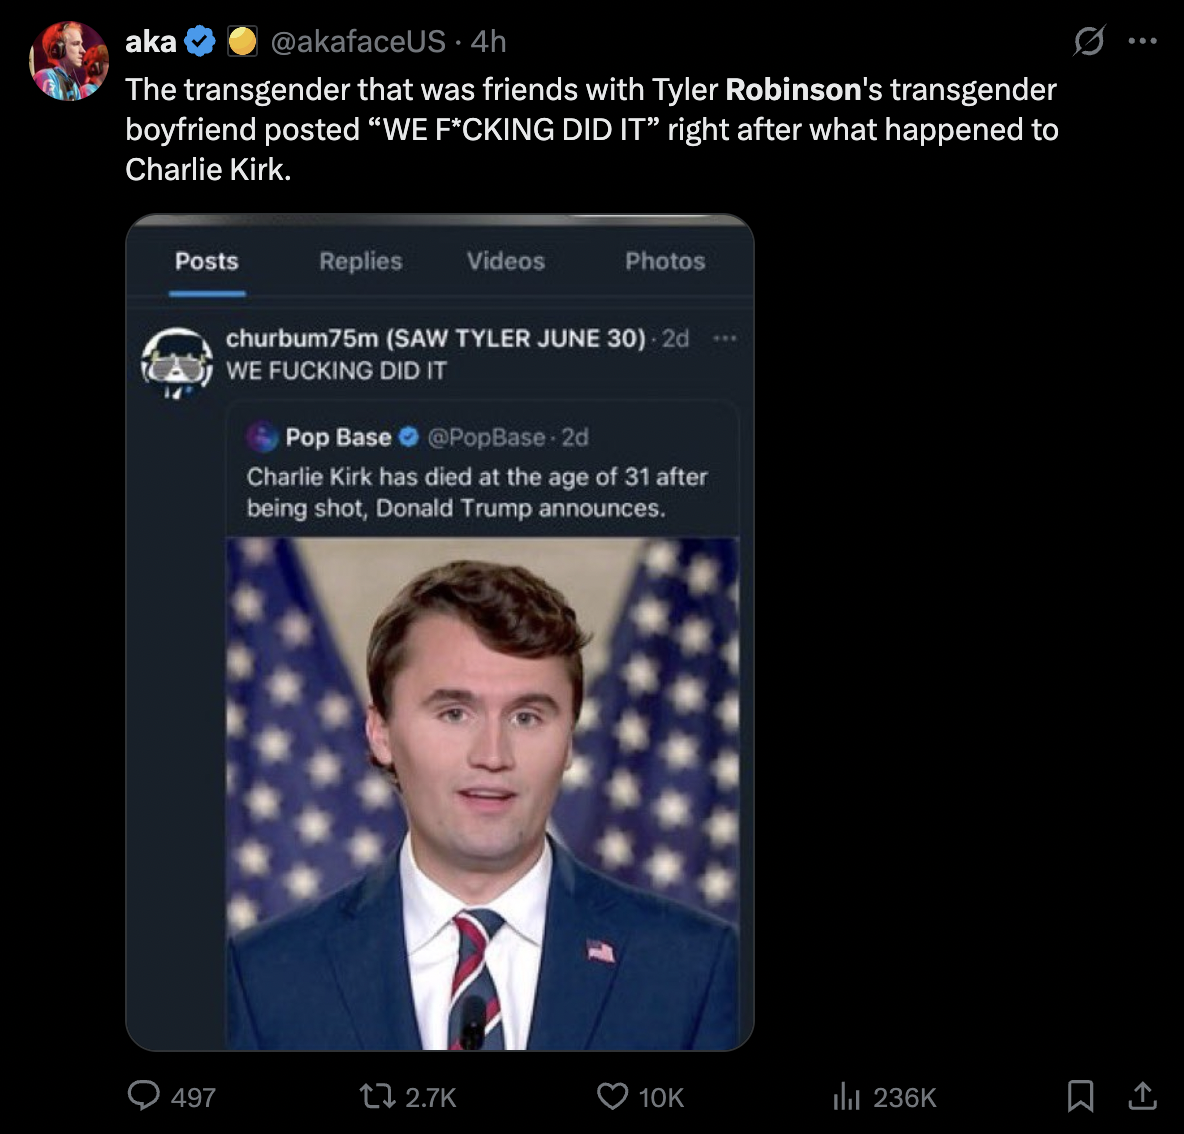Click the @PopBase handle in the quoted post

[486, 437]
